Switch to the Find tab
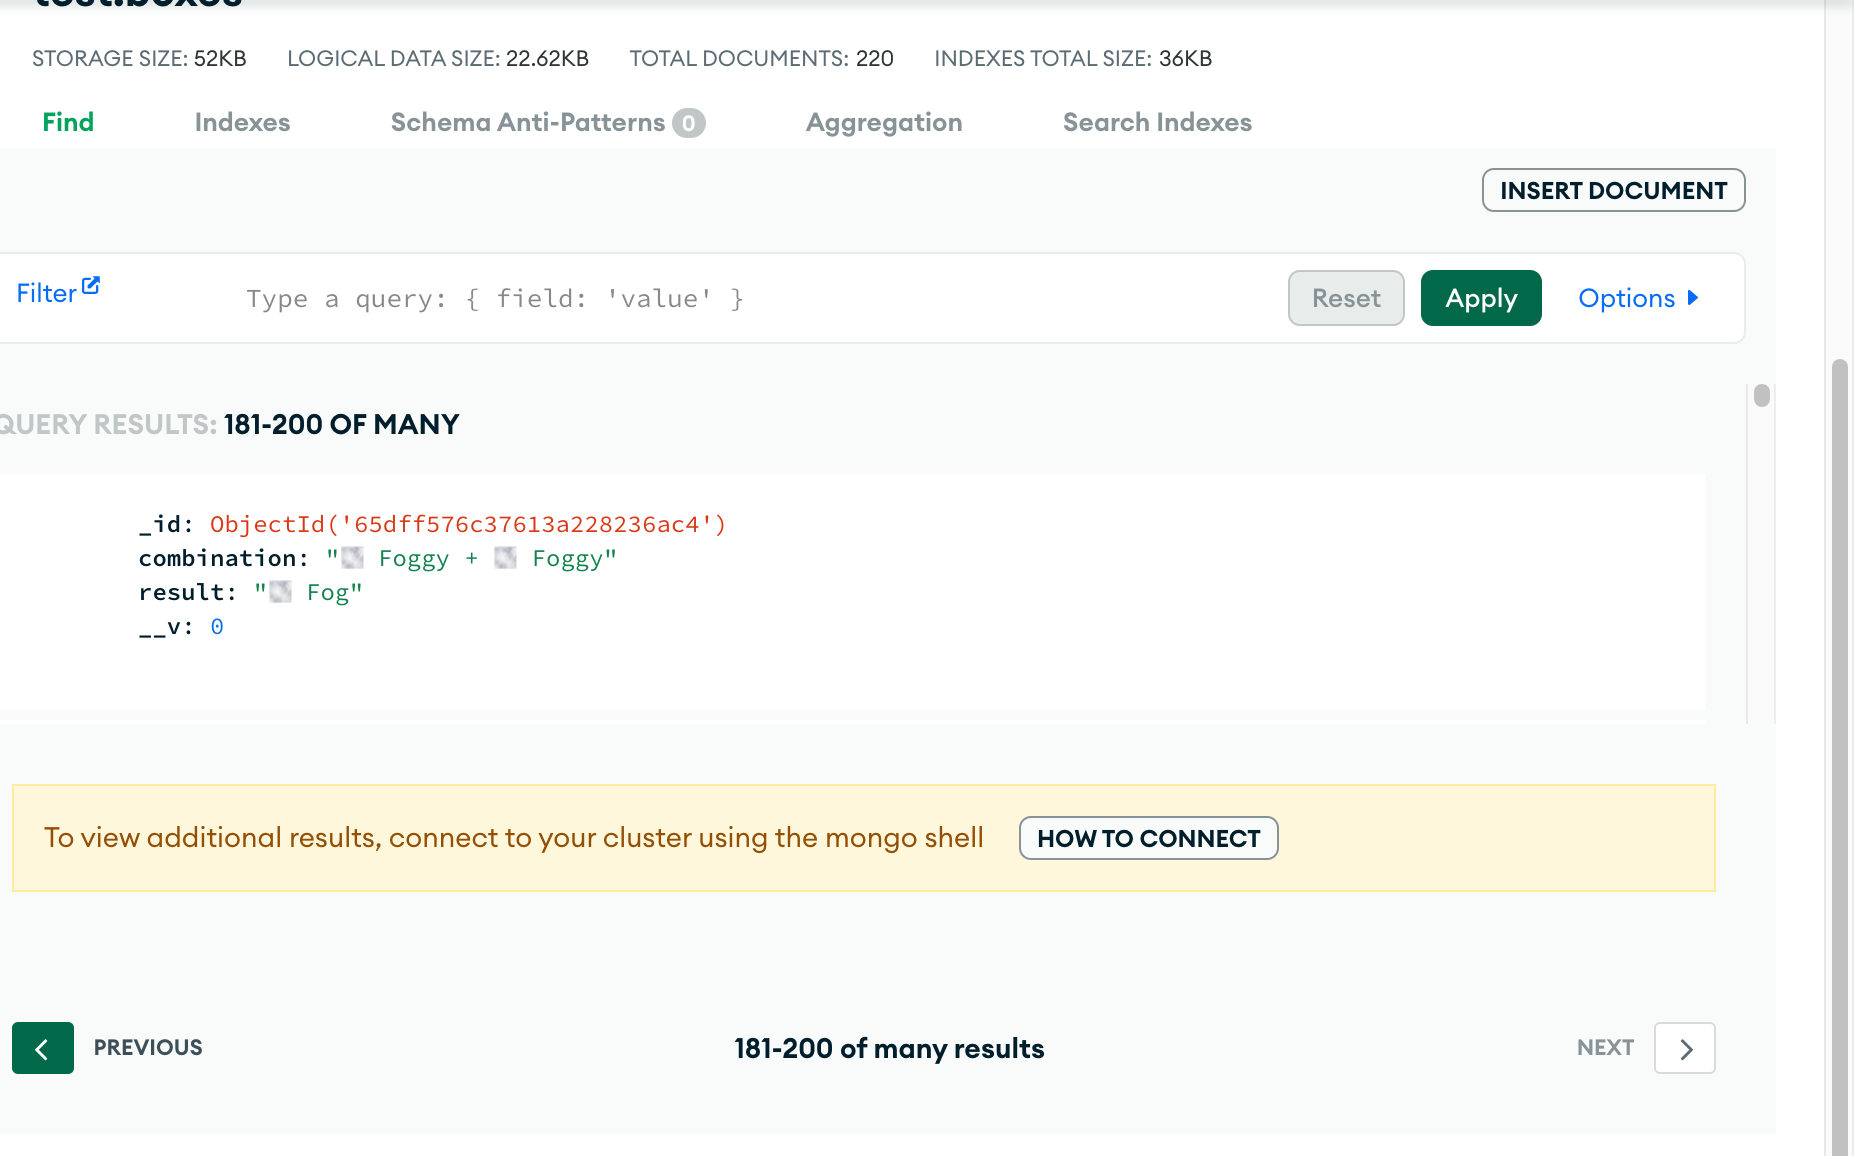The width and height of the screenshot is (1854, 1156). click(68, 122)
